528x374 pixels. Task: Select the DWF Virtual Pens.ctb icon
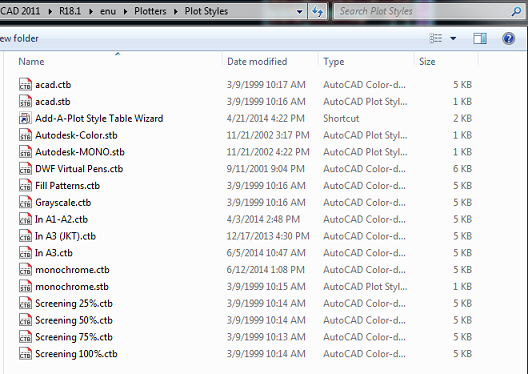pyautogui.click(x=25, y=169)
